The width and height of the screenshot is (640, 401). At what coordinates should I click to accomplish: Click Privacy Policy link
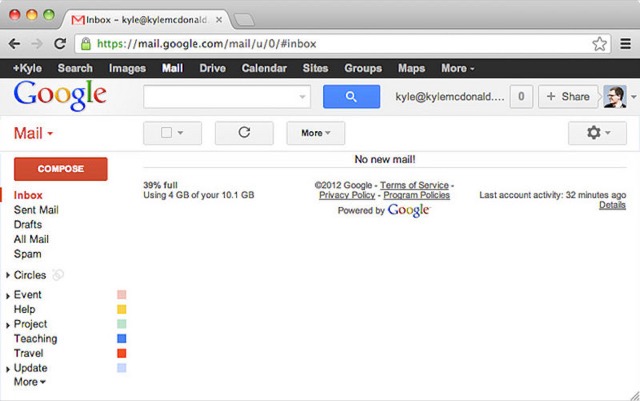tap(347, 195)
